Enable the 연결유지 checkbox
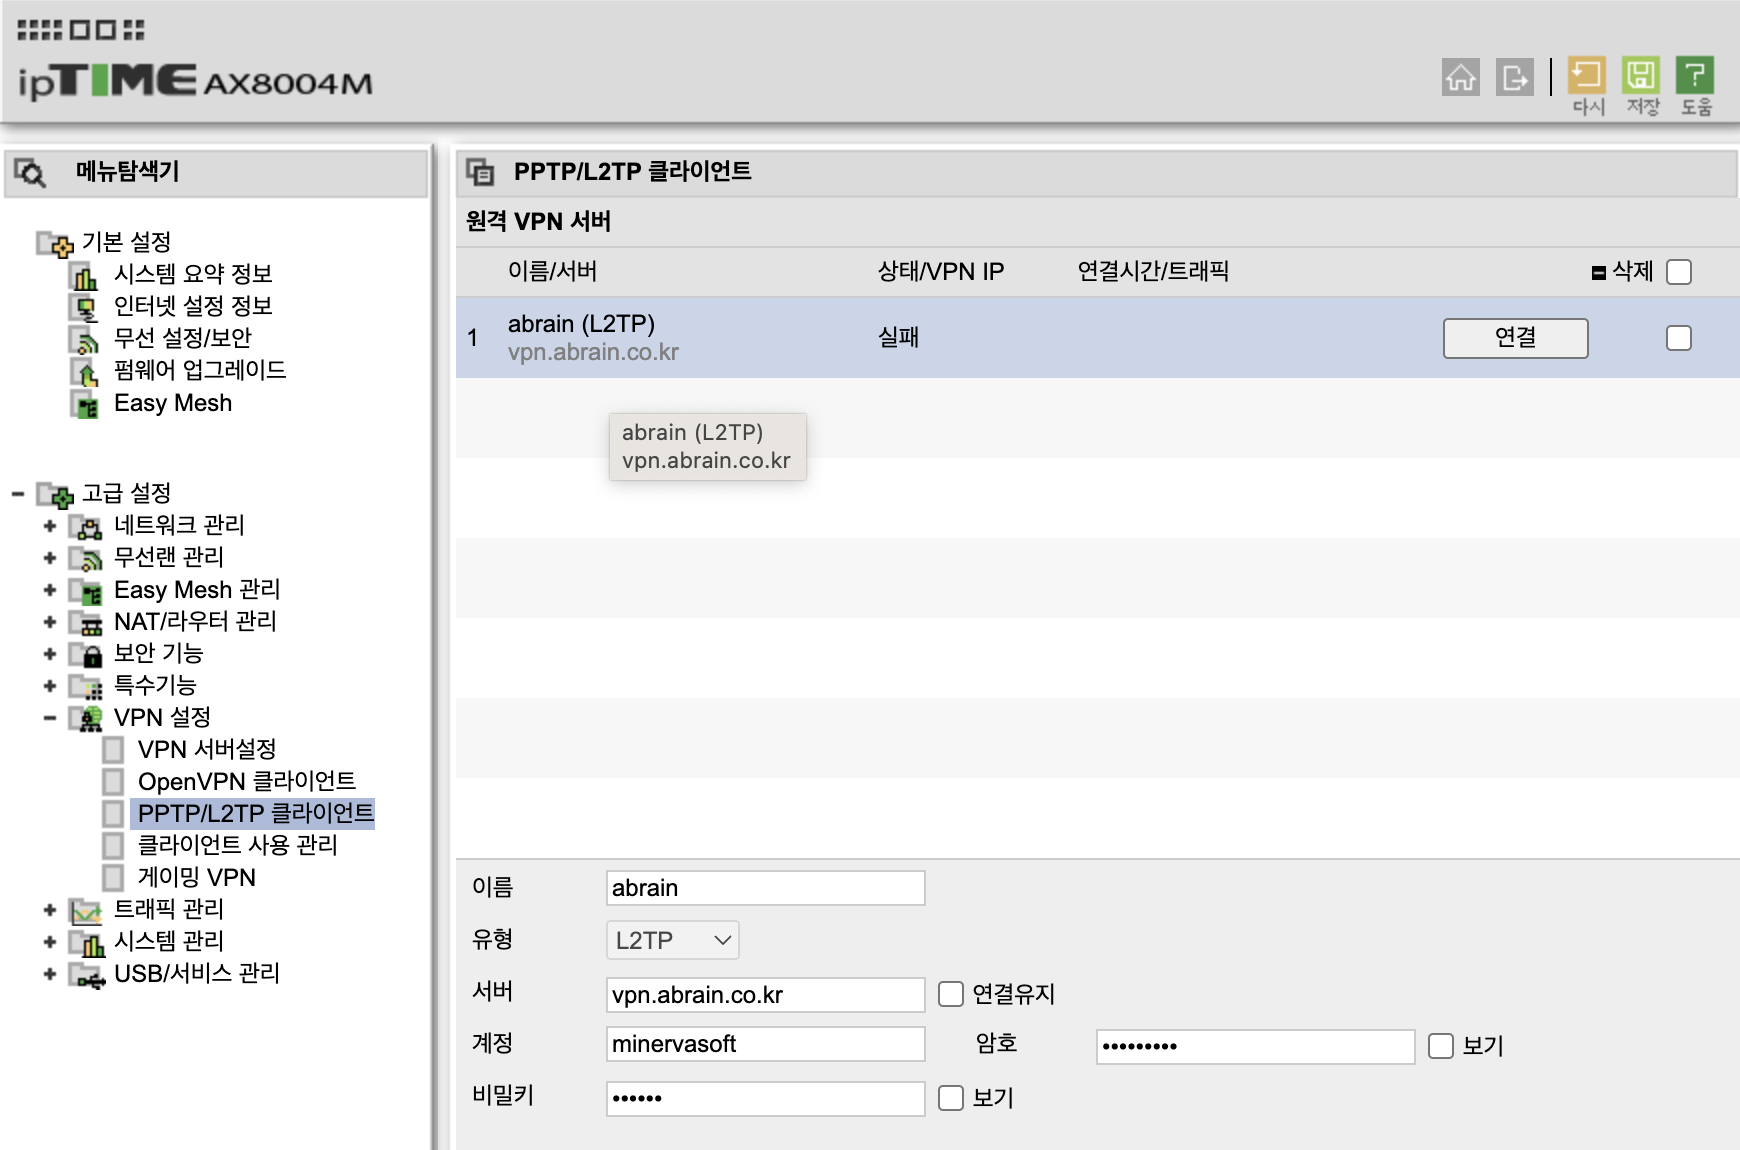1740x1150 pixels. point(951,994)
